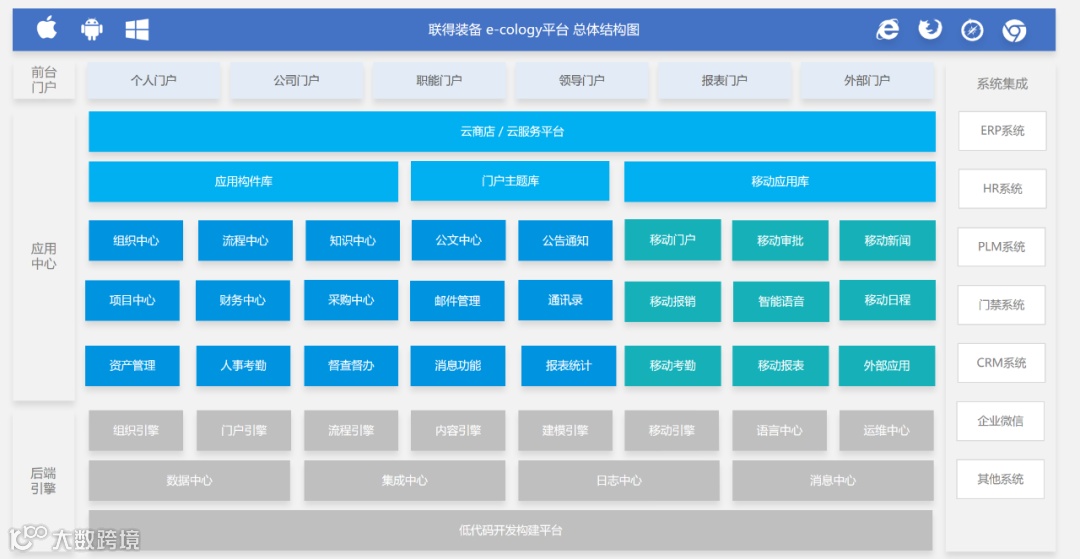Open the 外部应用 tile

tap(887, 366)
